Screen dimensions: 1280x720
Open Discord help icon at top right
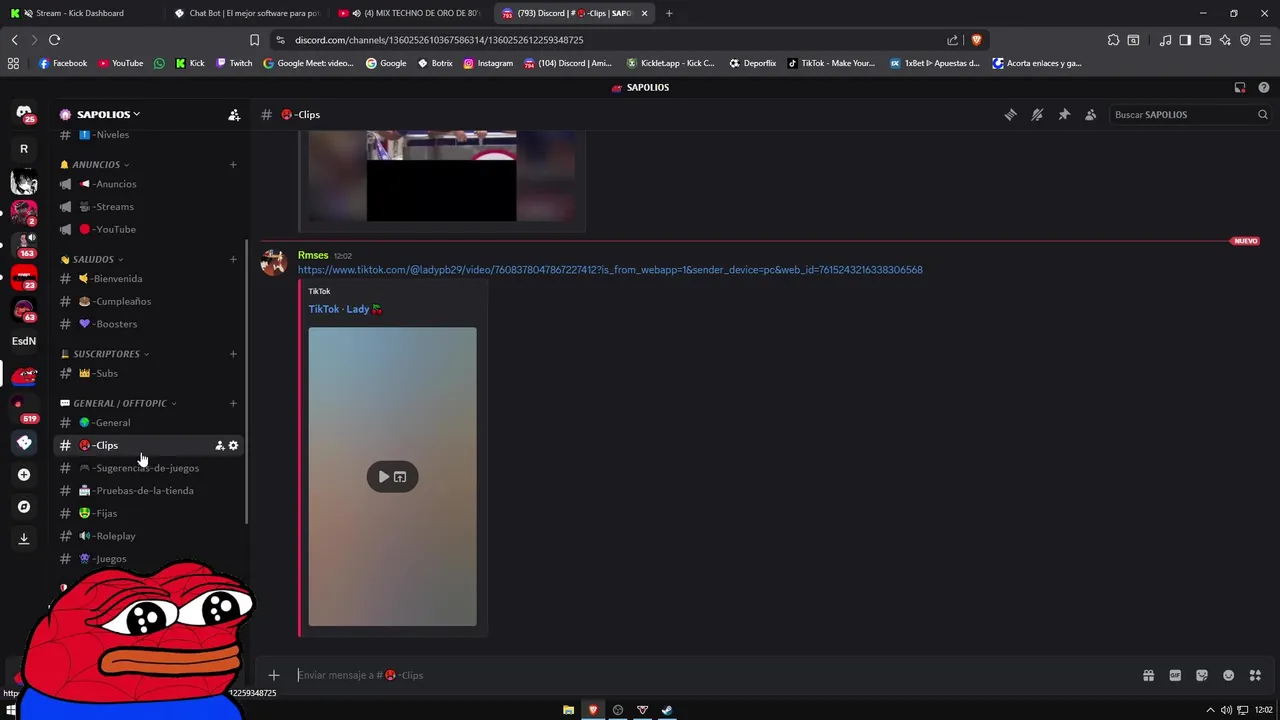click(x=1264, y=88)
